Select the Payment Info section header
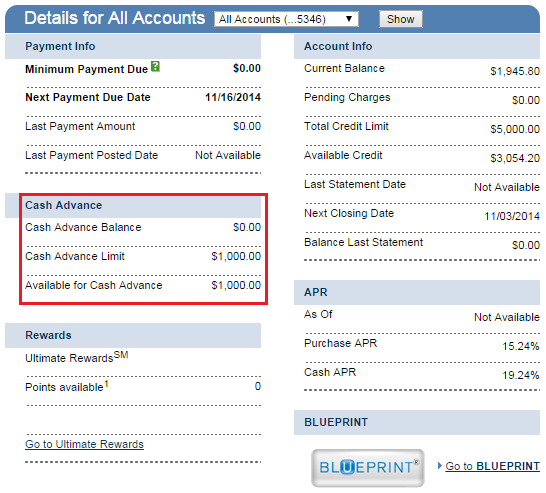 133,46
